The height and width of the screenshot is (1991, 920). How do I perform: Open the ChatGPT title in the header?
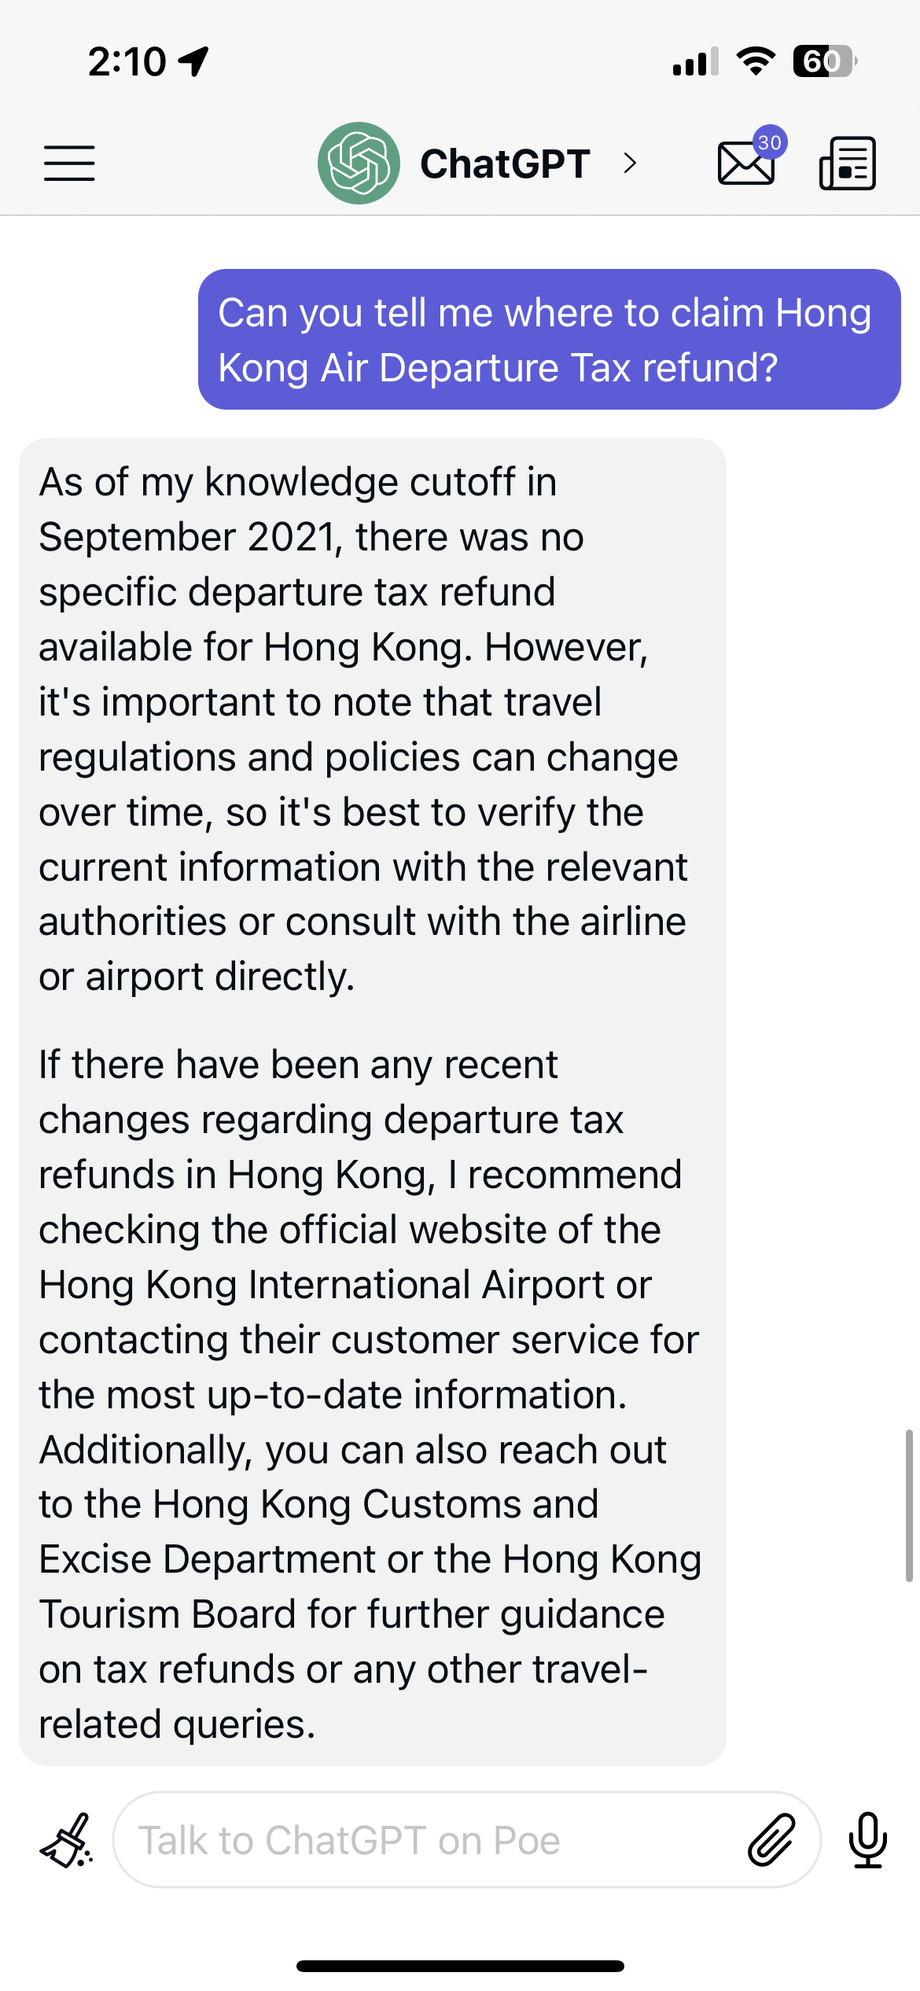click(x=505, y=164)
